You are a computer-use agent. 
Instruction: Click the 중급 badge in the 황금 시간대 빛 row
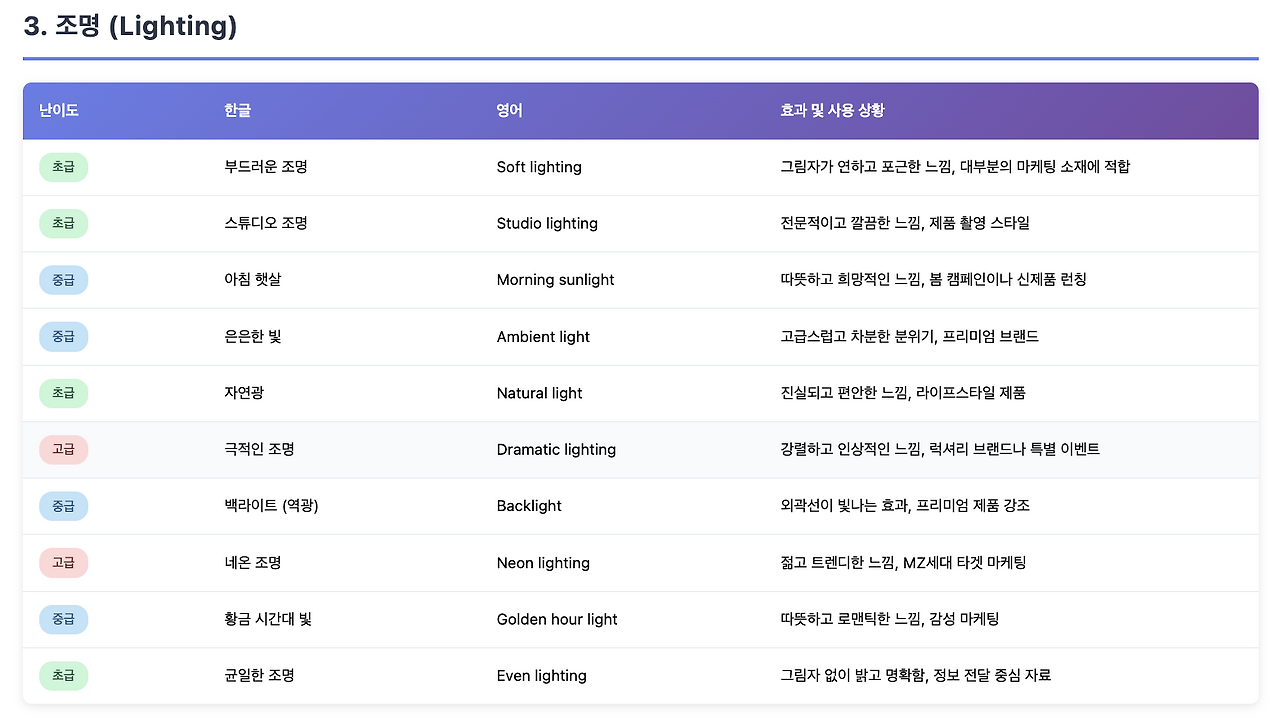tap(64, 619)
